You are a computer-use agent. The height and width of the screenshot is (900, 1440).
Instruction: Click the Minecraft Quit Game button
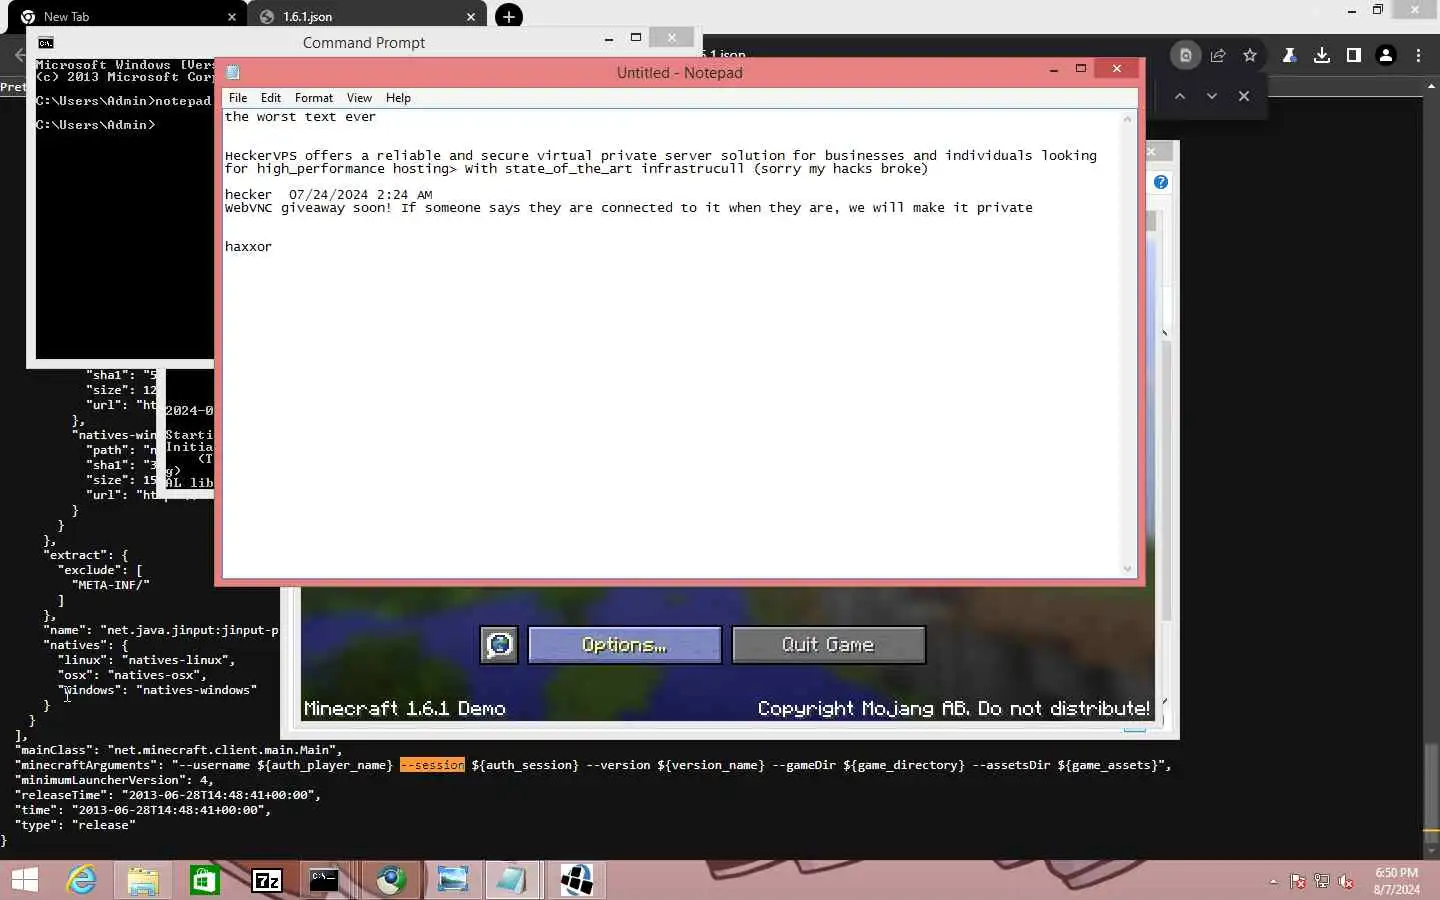tap(828, 645)
